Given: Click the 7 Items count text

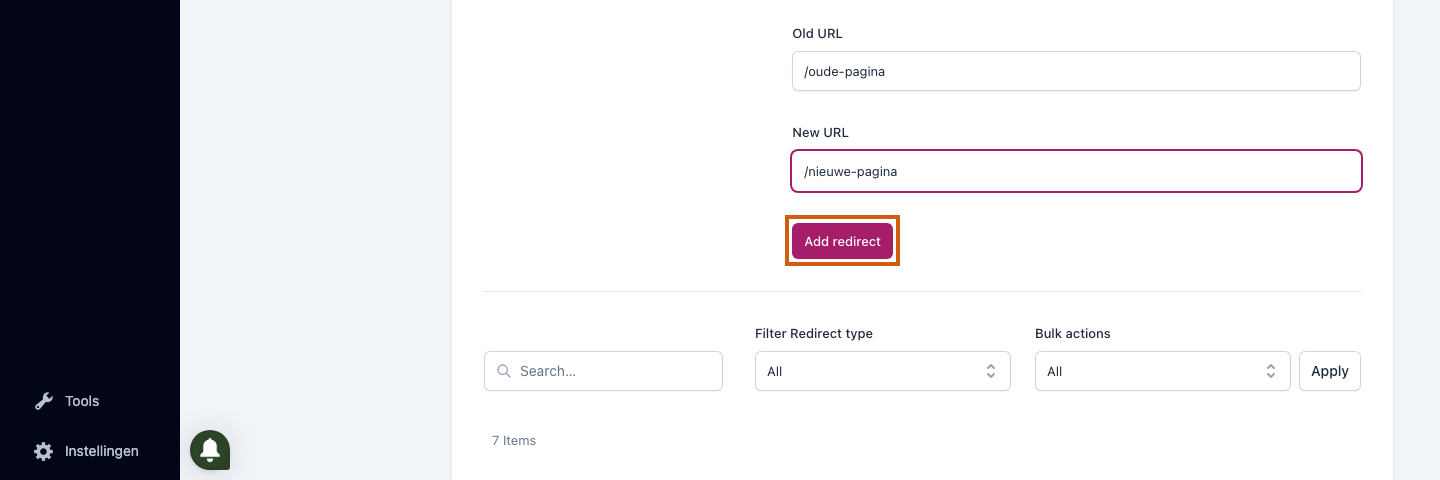Looking at the screenshot, I should pos(514,441).
